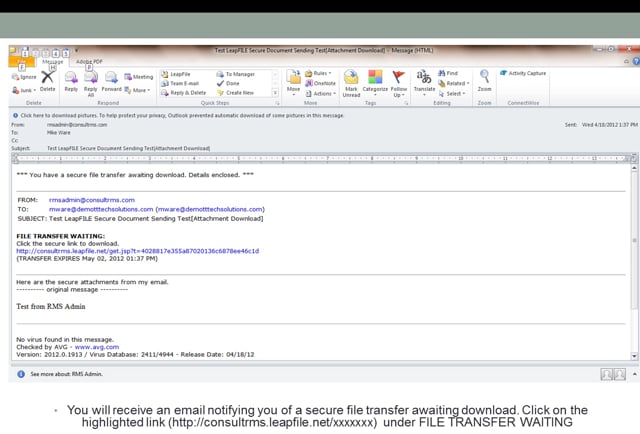
Task: Open the consultrms.leapfile.net secure download link
Action: [x=138, y=251]
